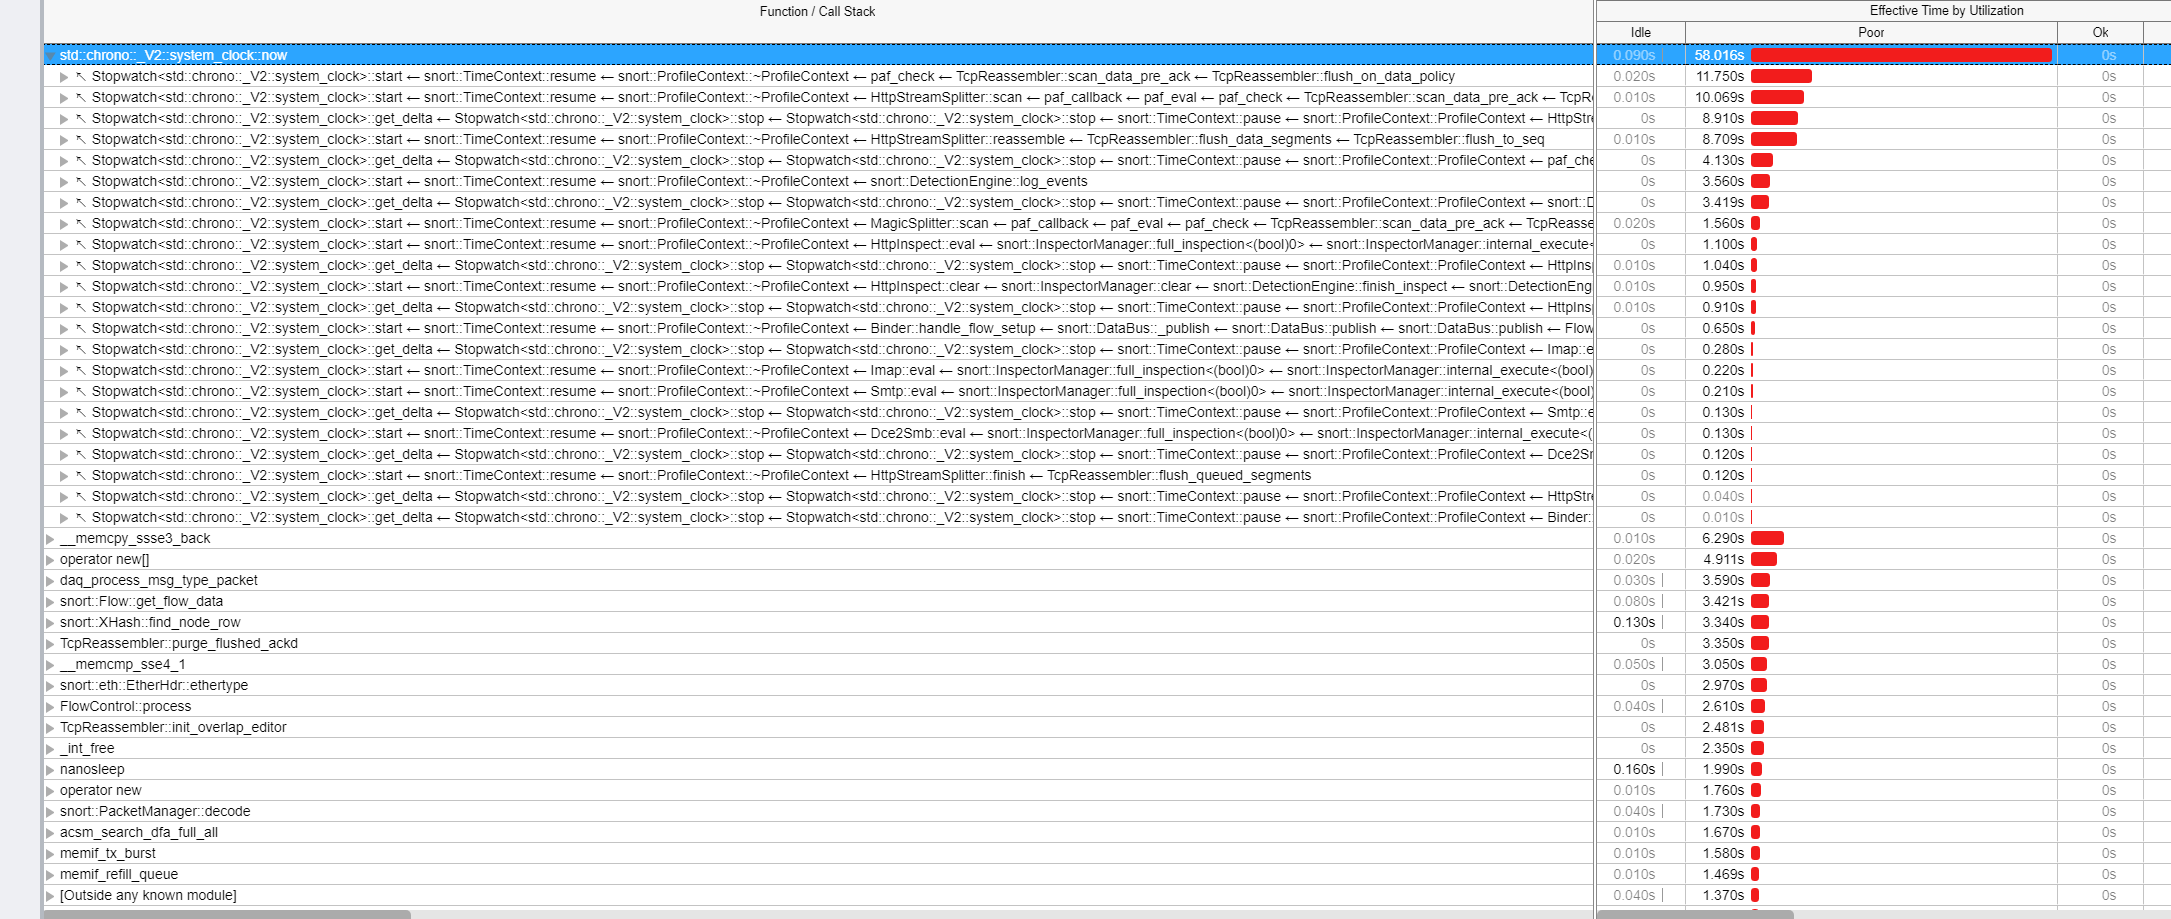Expand the operator new[] function row
Screen dimensions: 2171x919
[x=50, y=560]
